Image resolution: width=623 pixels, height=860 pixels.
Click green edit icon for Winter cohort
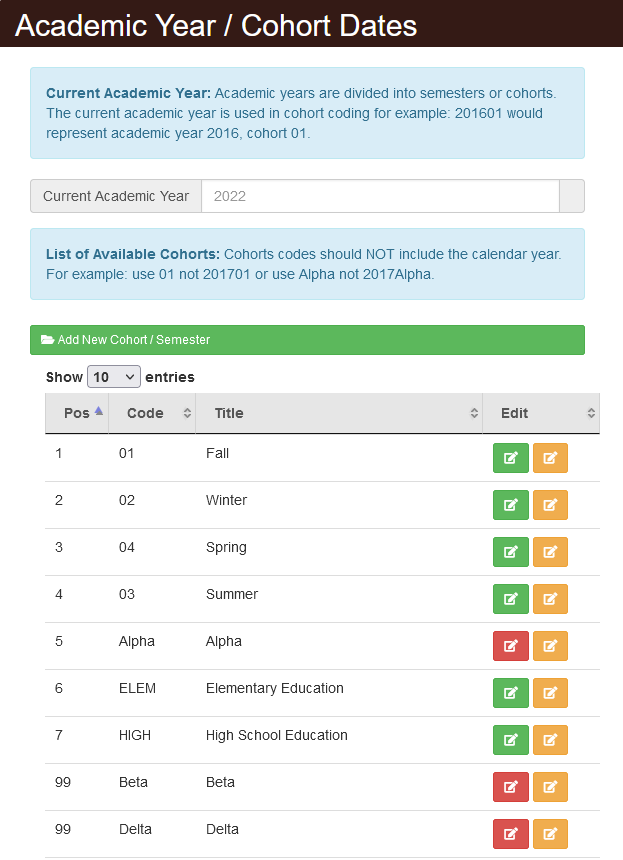[x=511, y=505]
